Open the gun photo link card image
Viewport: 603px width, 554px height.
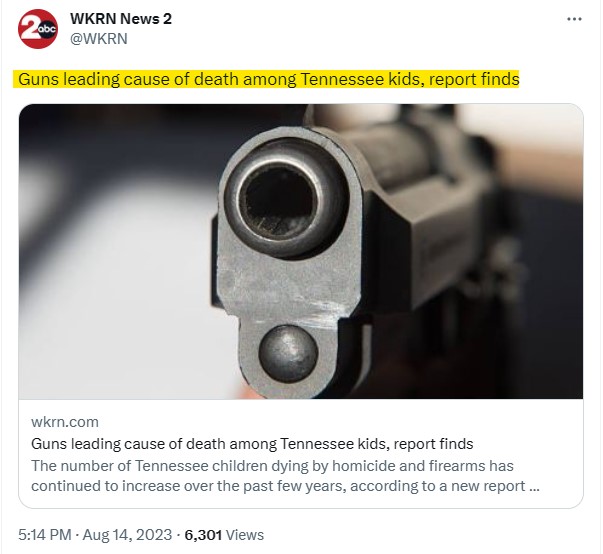[x=301, y=251]
